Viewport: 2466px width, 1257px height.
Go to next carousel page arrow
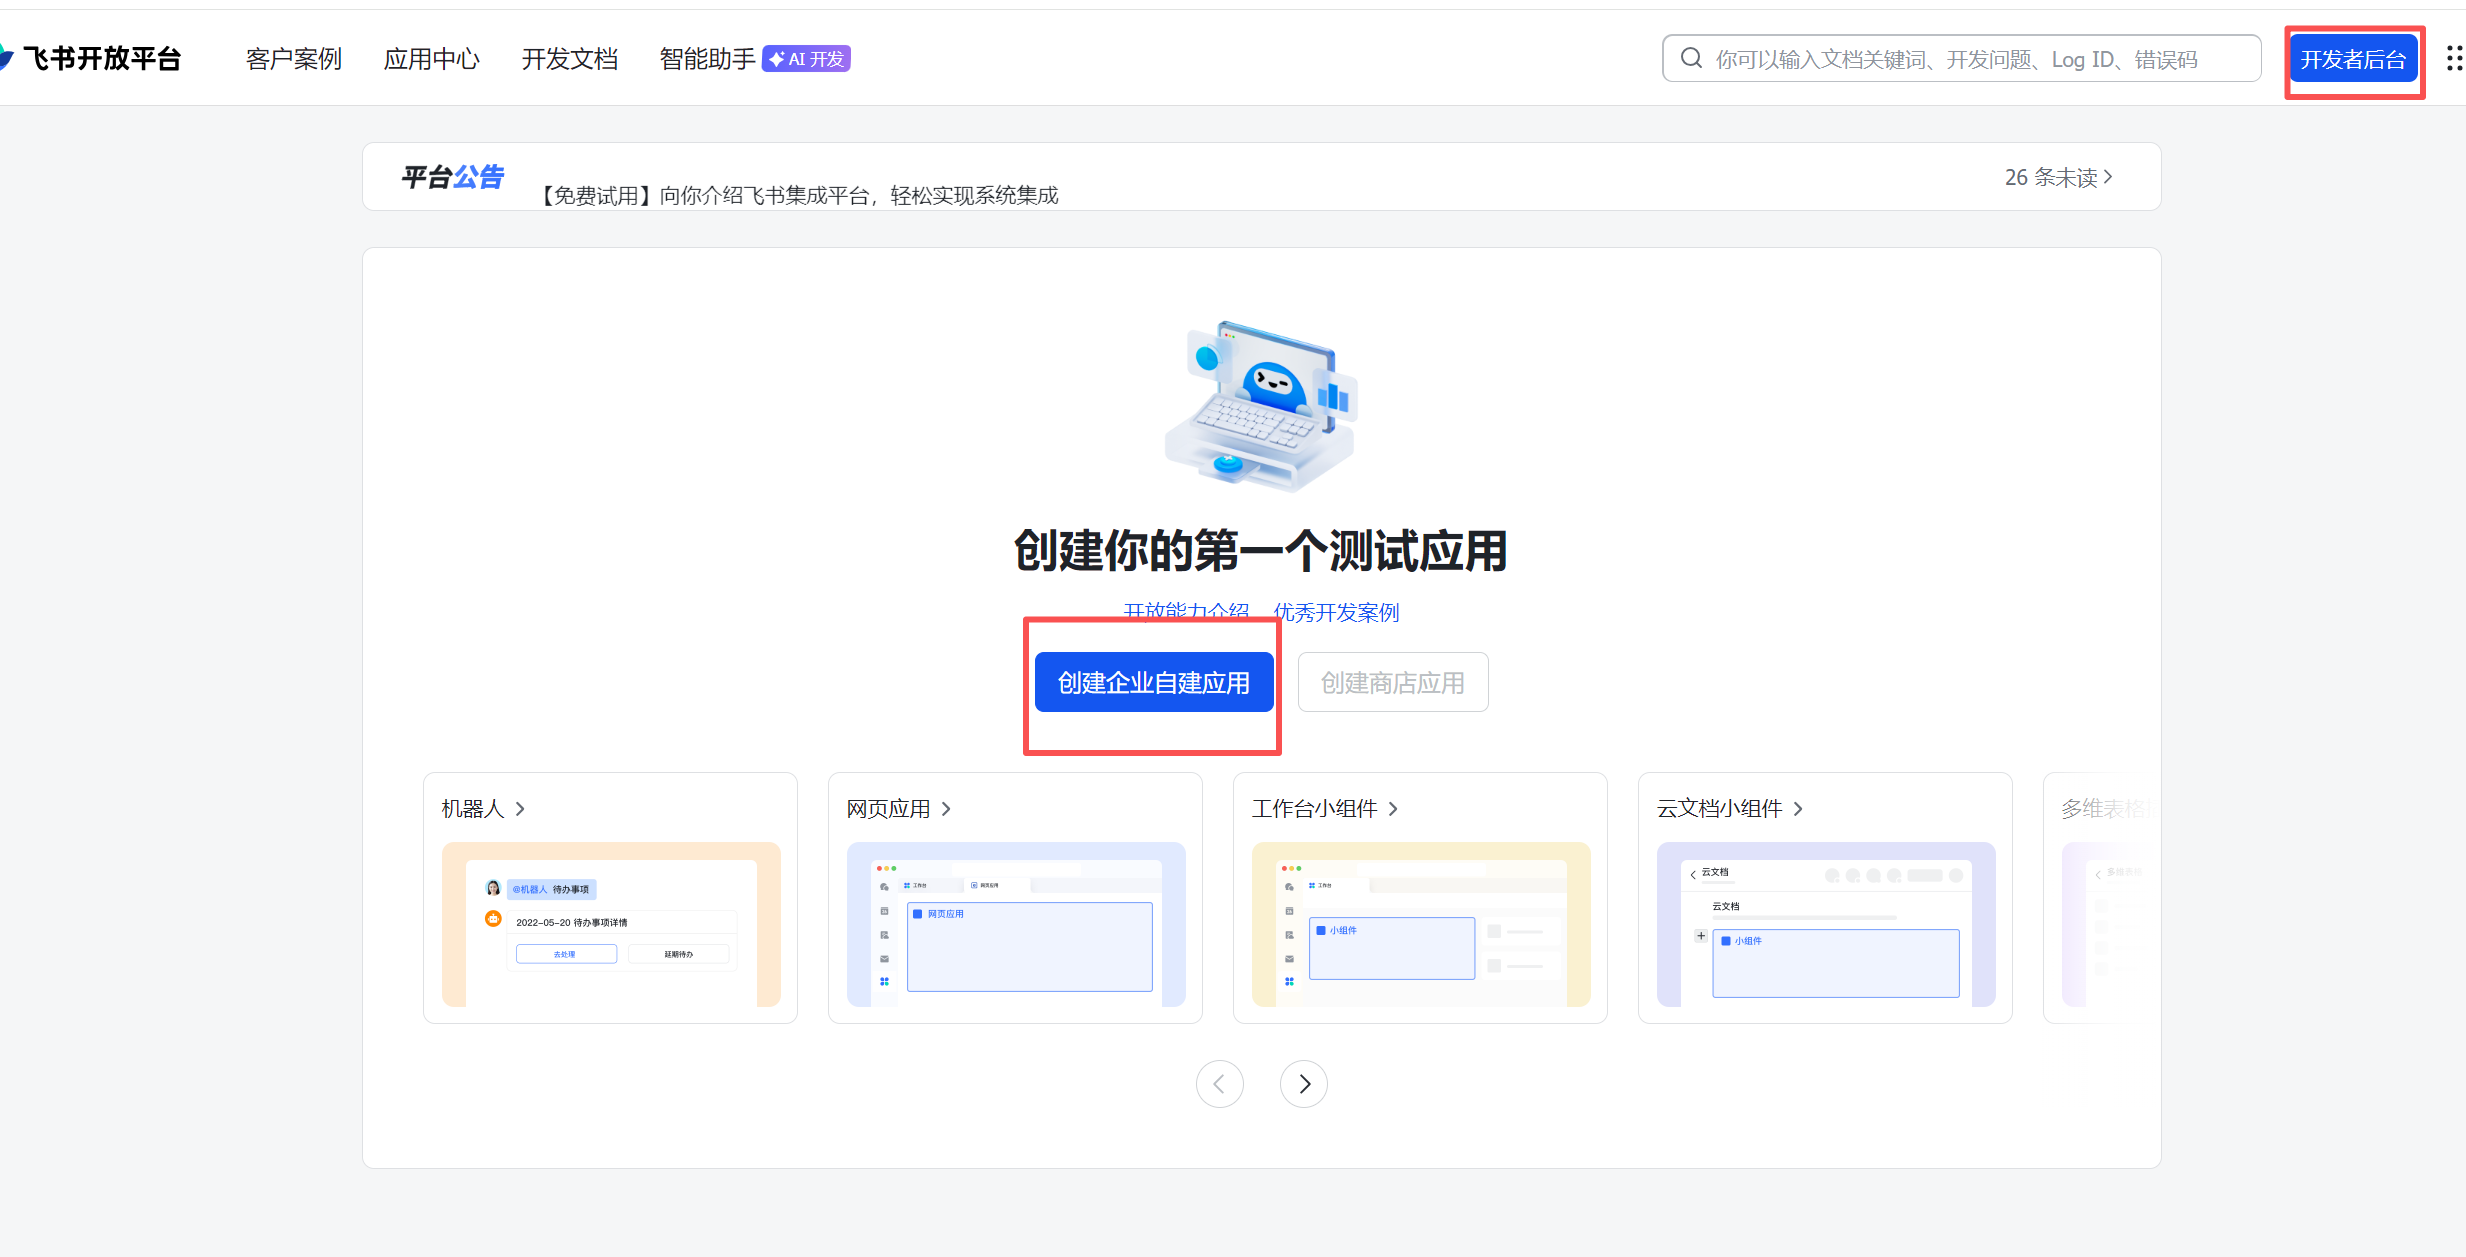(1303, 1084)
